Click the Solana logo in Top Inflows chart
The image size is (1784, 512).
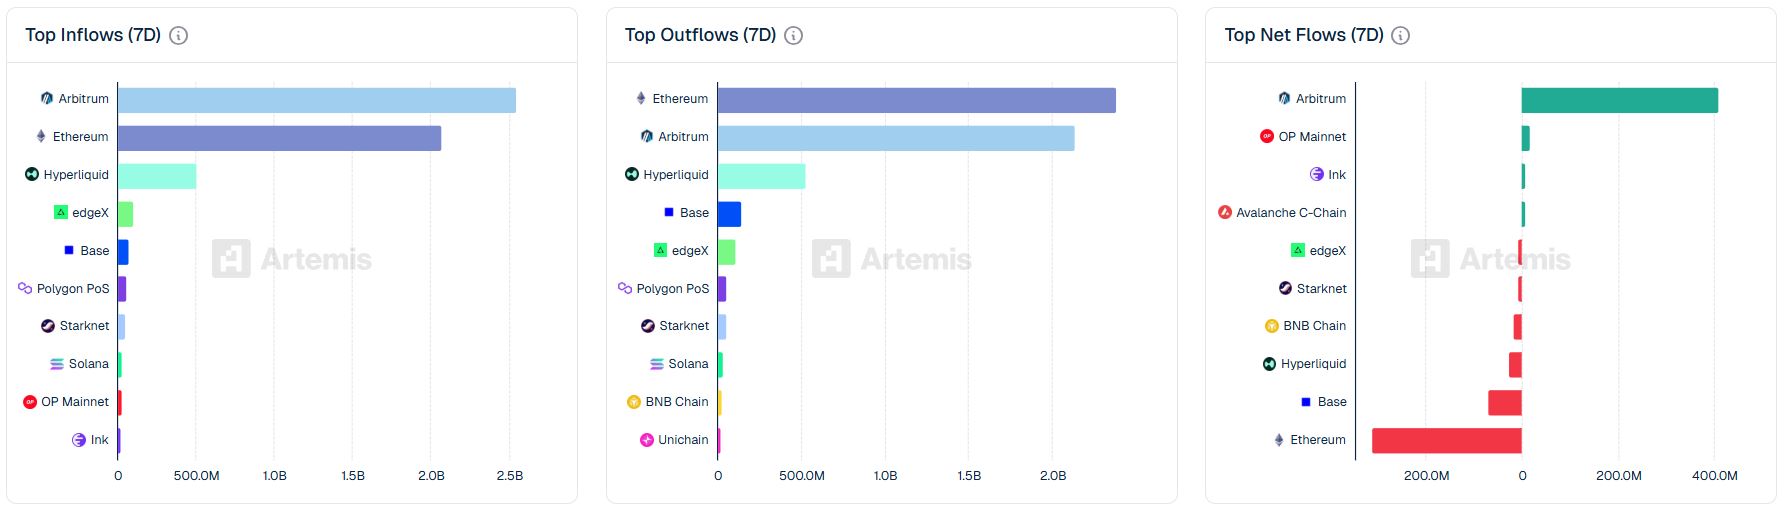coord(57,364)
